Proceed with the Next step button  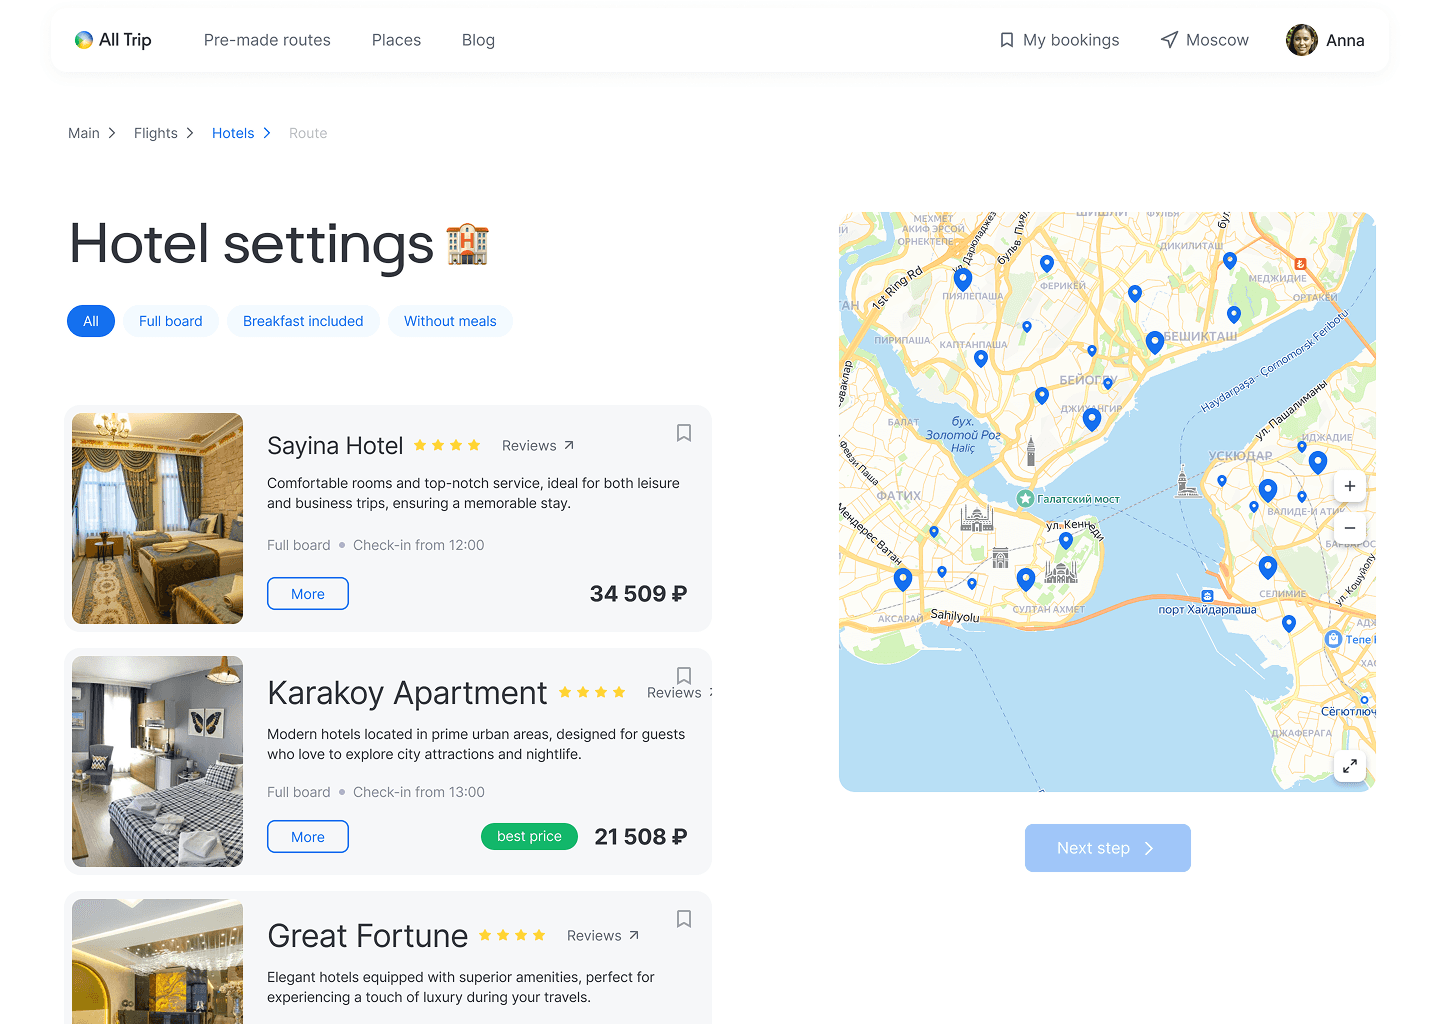1108,848
